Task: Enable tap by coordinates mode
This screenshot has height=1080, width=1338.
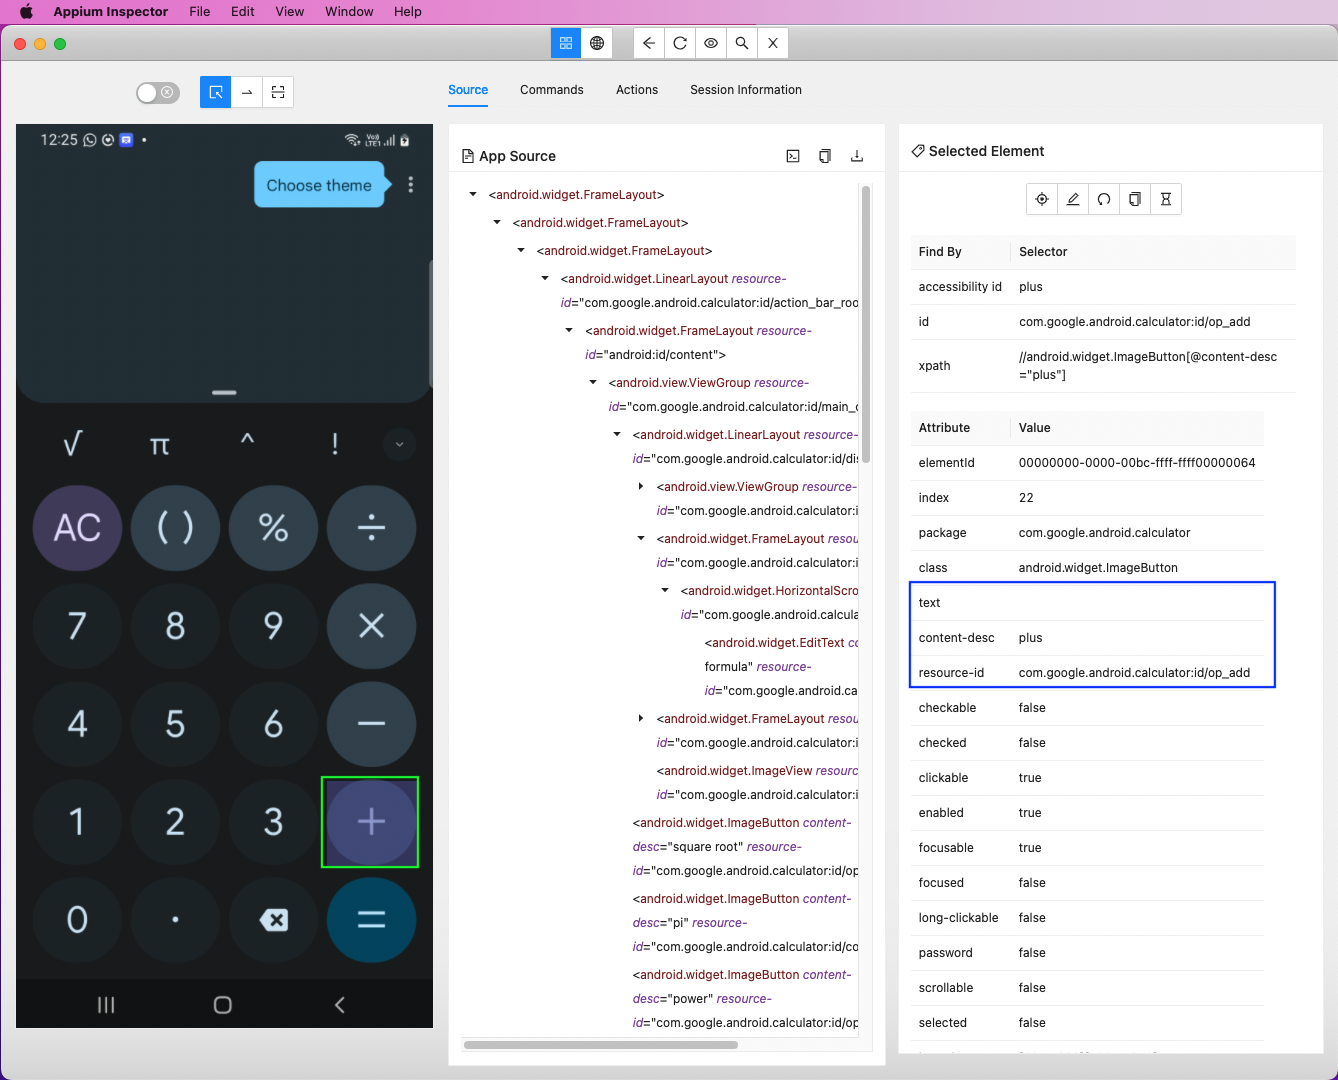Action: pyautogui.click(x=277, y=92)
